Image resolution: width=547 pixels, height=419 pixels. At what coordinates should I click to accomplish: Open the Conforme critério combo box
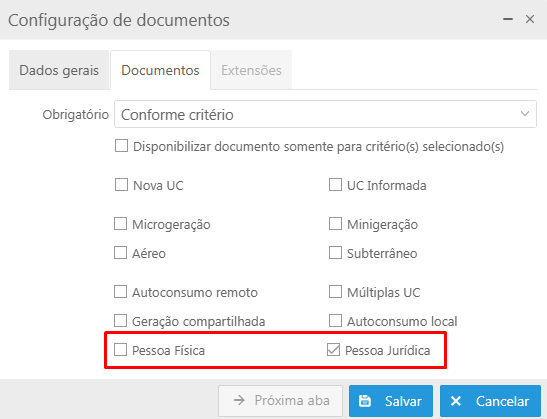(x=325, y=114)
